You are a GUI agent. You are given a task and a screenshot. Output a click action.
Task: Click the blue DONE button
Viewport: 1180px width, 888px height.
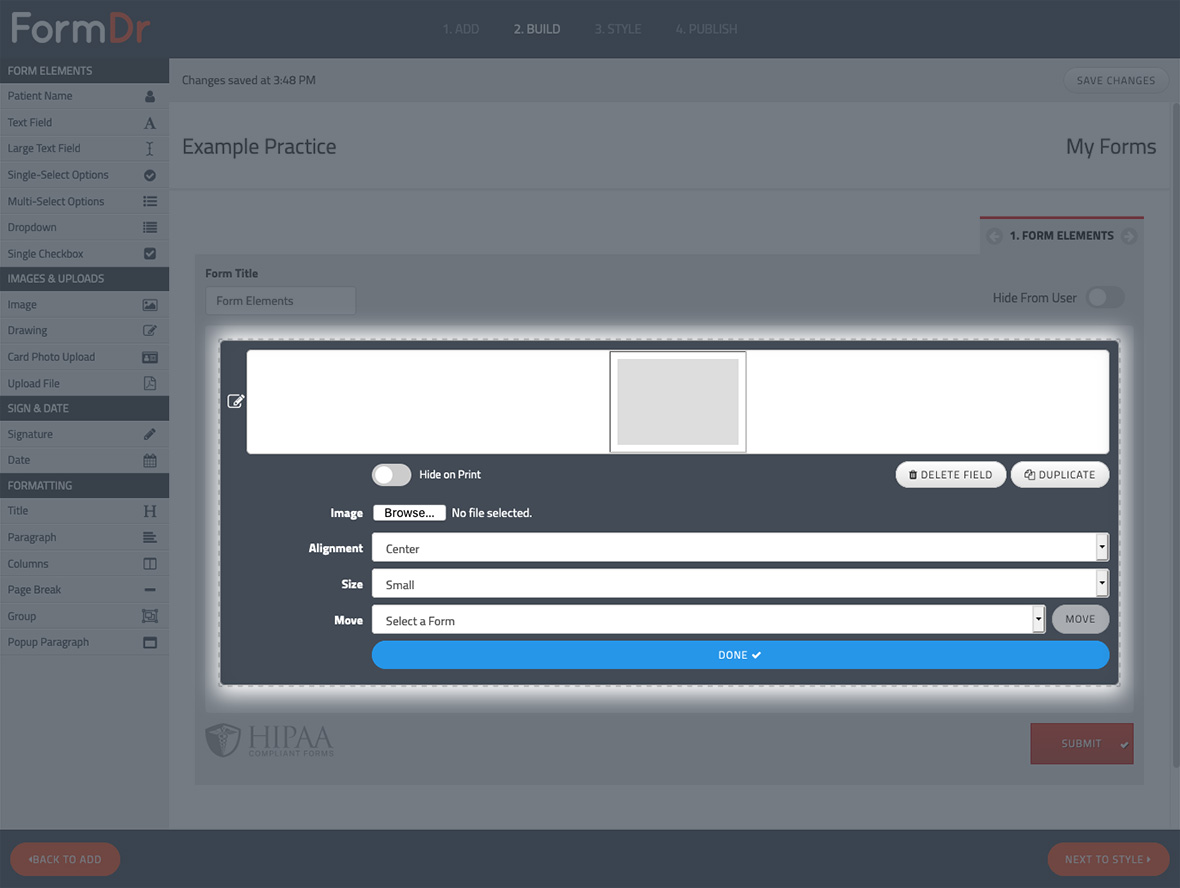740,655
